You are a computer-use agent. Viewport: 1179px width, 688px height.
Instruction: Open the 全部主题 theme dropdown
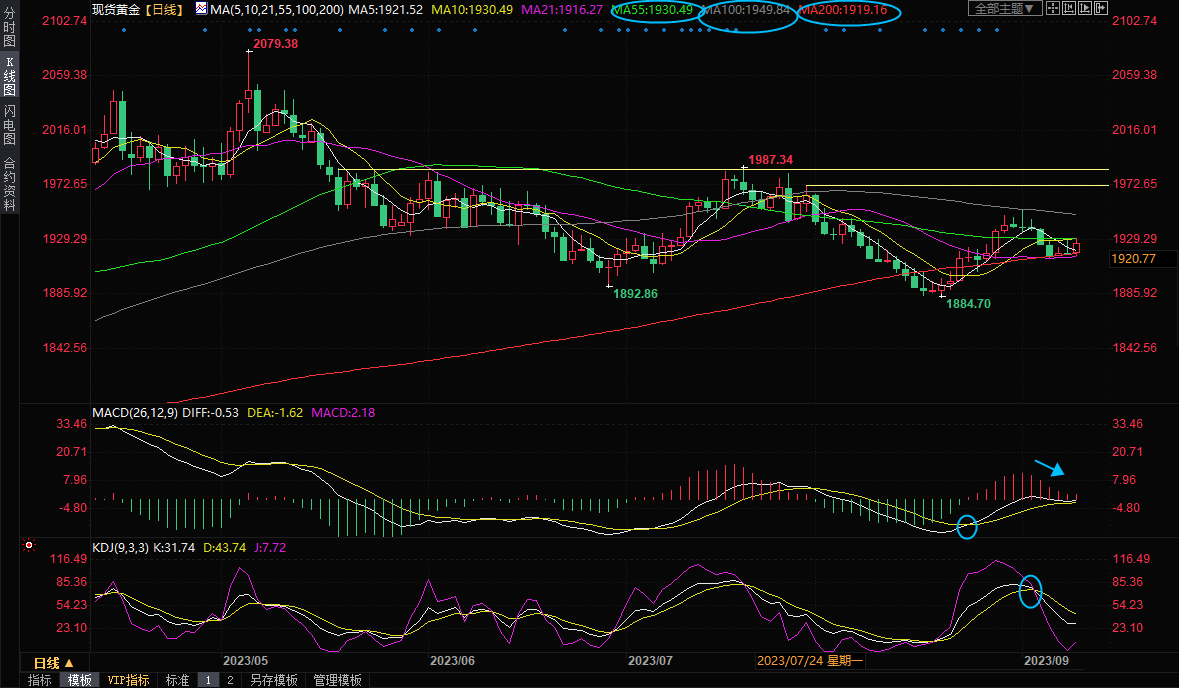(x=1005, y=8)
